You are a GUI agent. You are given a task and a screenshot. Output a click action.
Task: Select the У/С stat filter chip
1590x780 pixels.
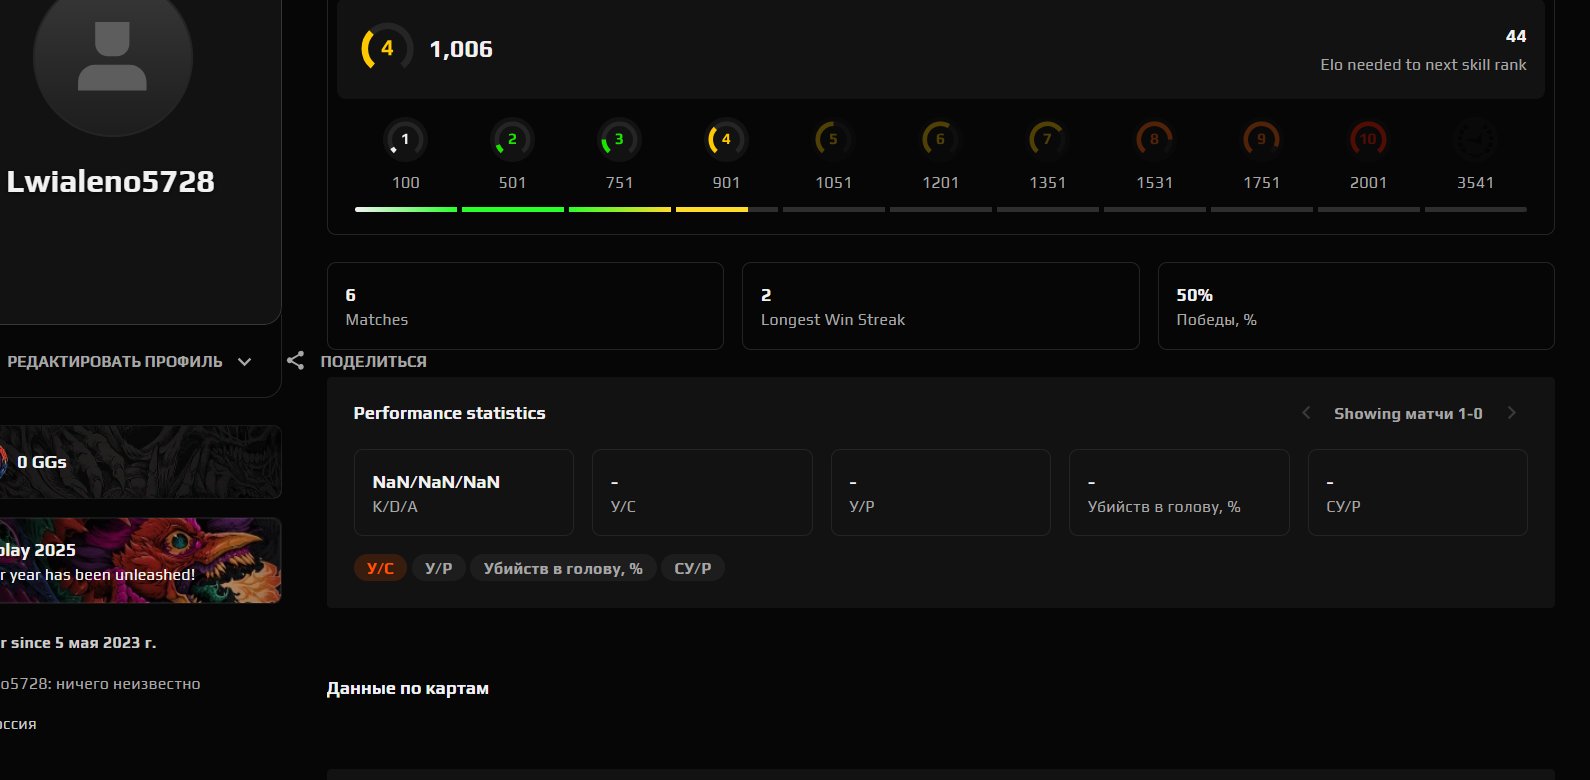(380, 568)
